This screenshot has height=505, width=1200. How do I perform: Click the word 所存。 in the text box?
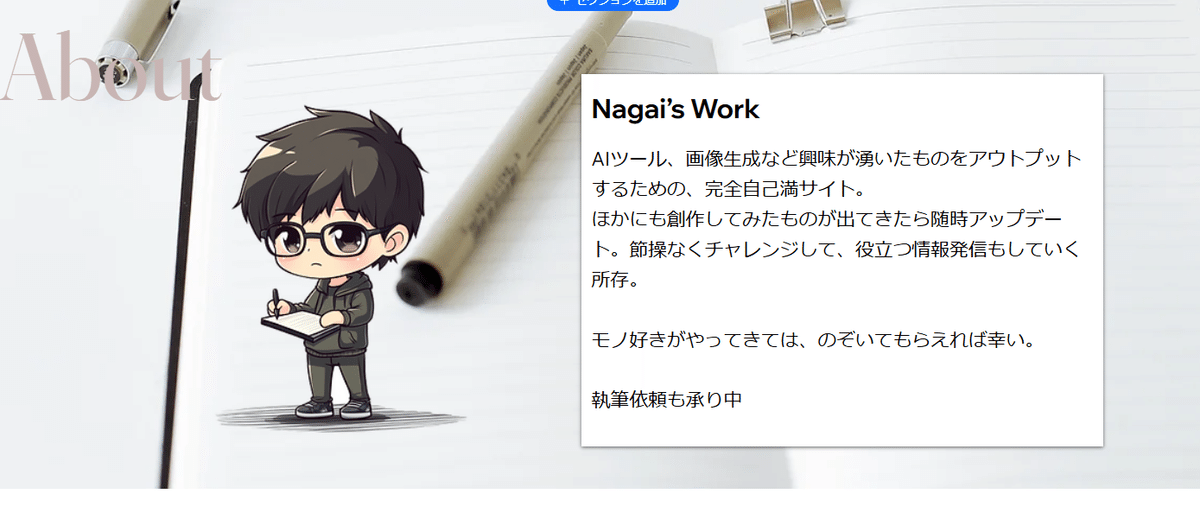click(615, 279)
